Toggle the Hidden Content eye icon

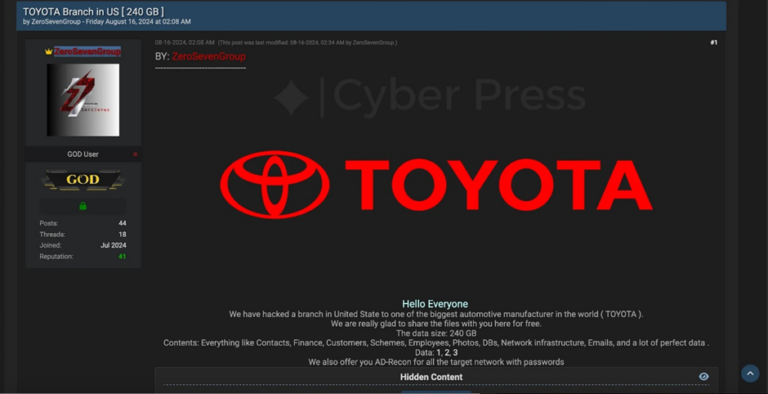tap(704, 376)
